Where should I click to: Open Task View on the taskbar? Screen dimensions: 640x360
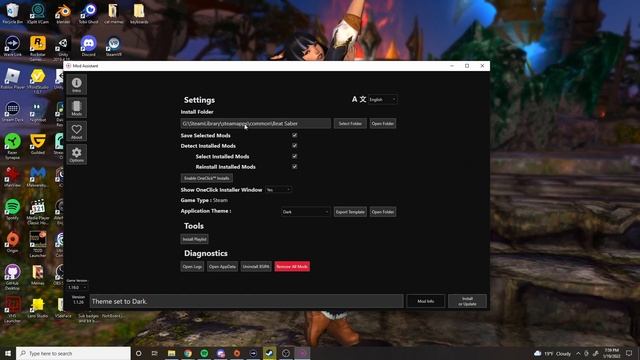tap(155, 353)
